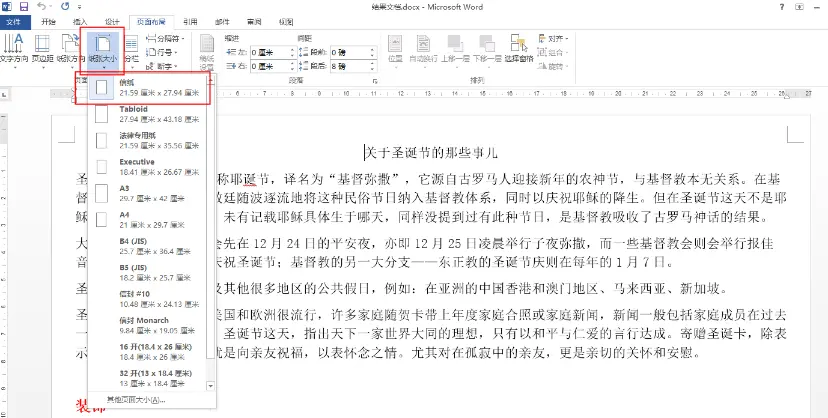
Task: Click the Word application icon
Action: 6,7
